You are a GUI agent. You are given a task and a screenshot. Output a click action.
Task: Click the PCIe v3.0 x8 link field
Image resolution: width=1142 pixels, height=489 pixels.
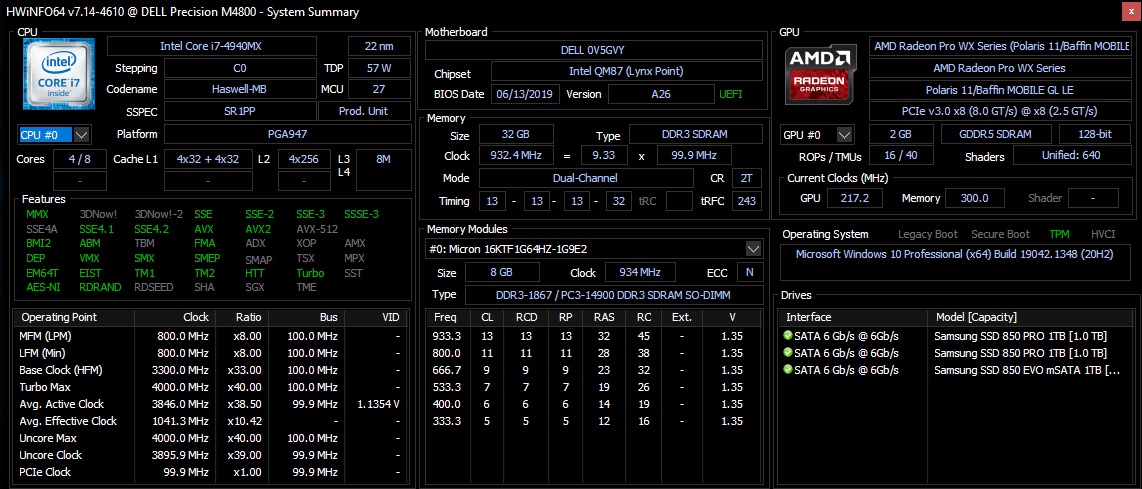[999, 112]
